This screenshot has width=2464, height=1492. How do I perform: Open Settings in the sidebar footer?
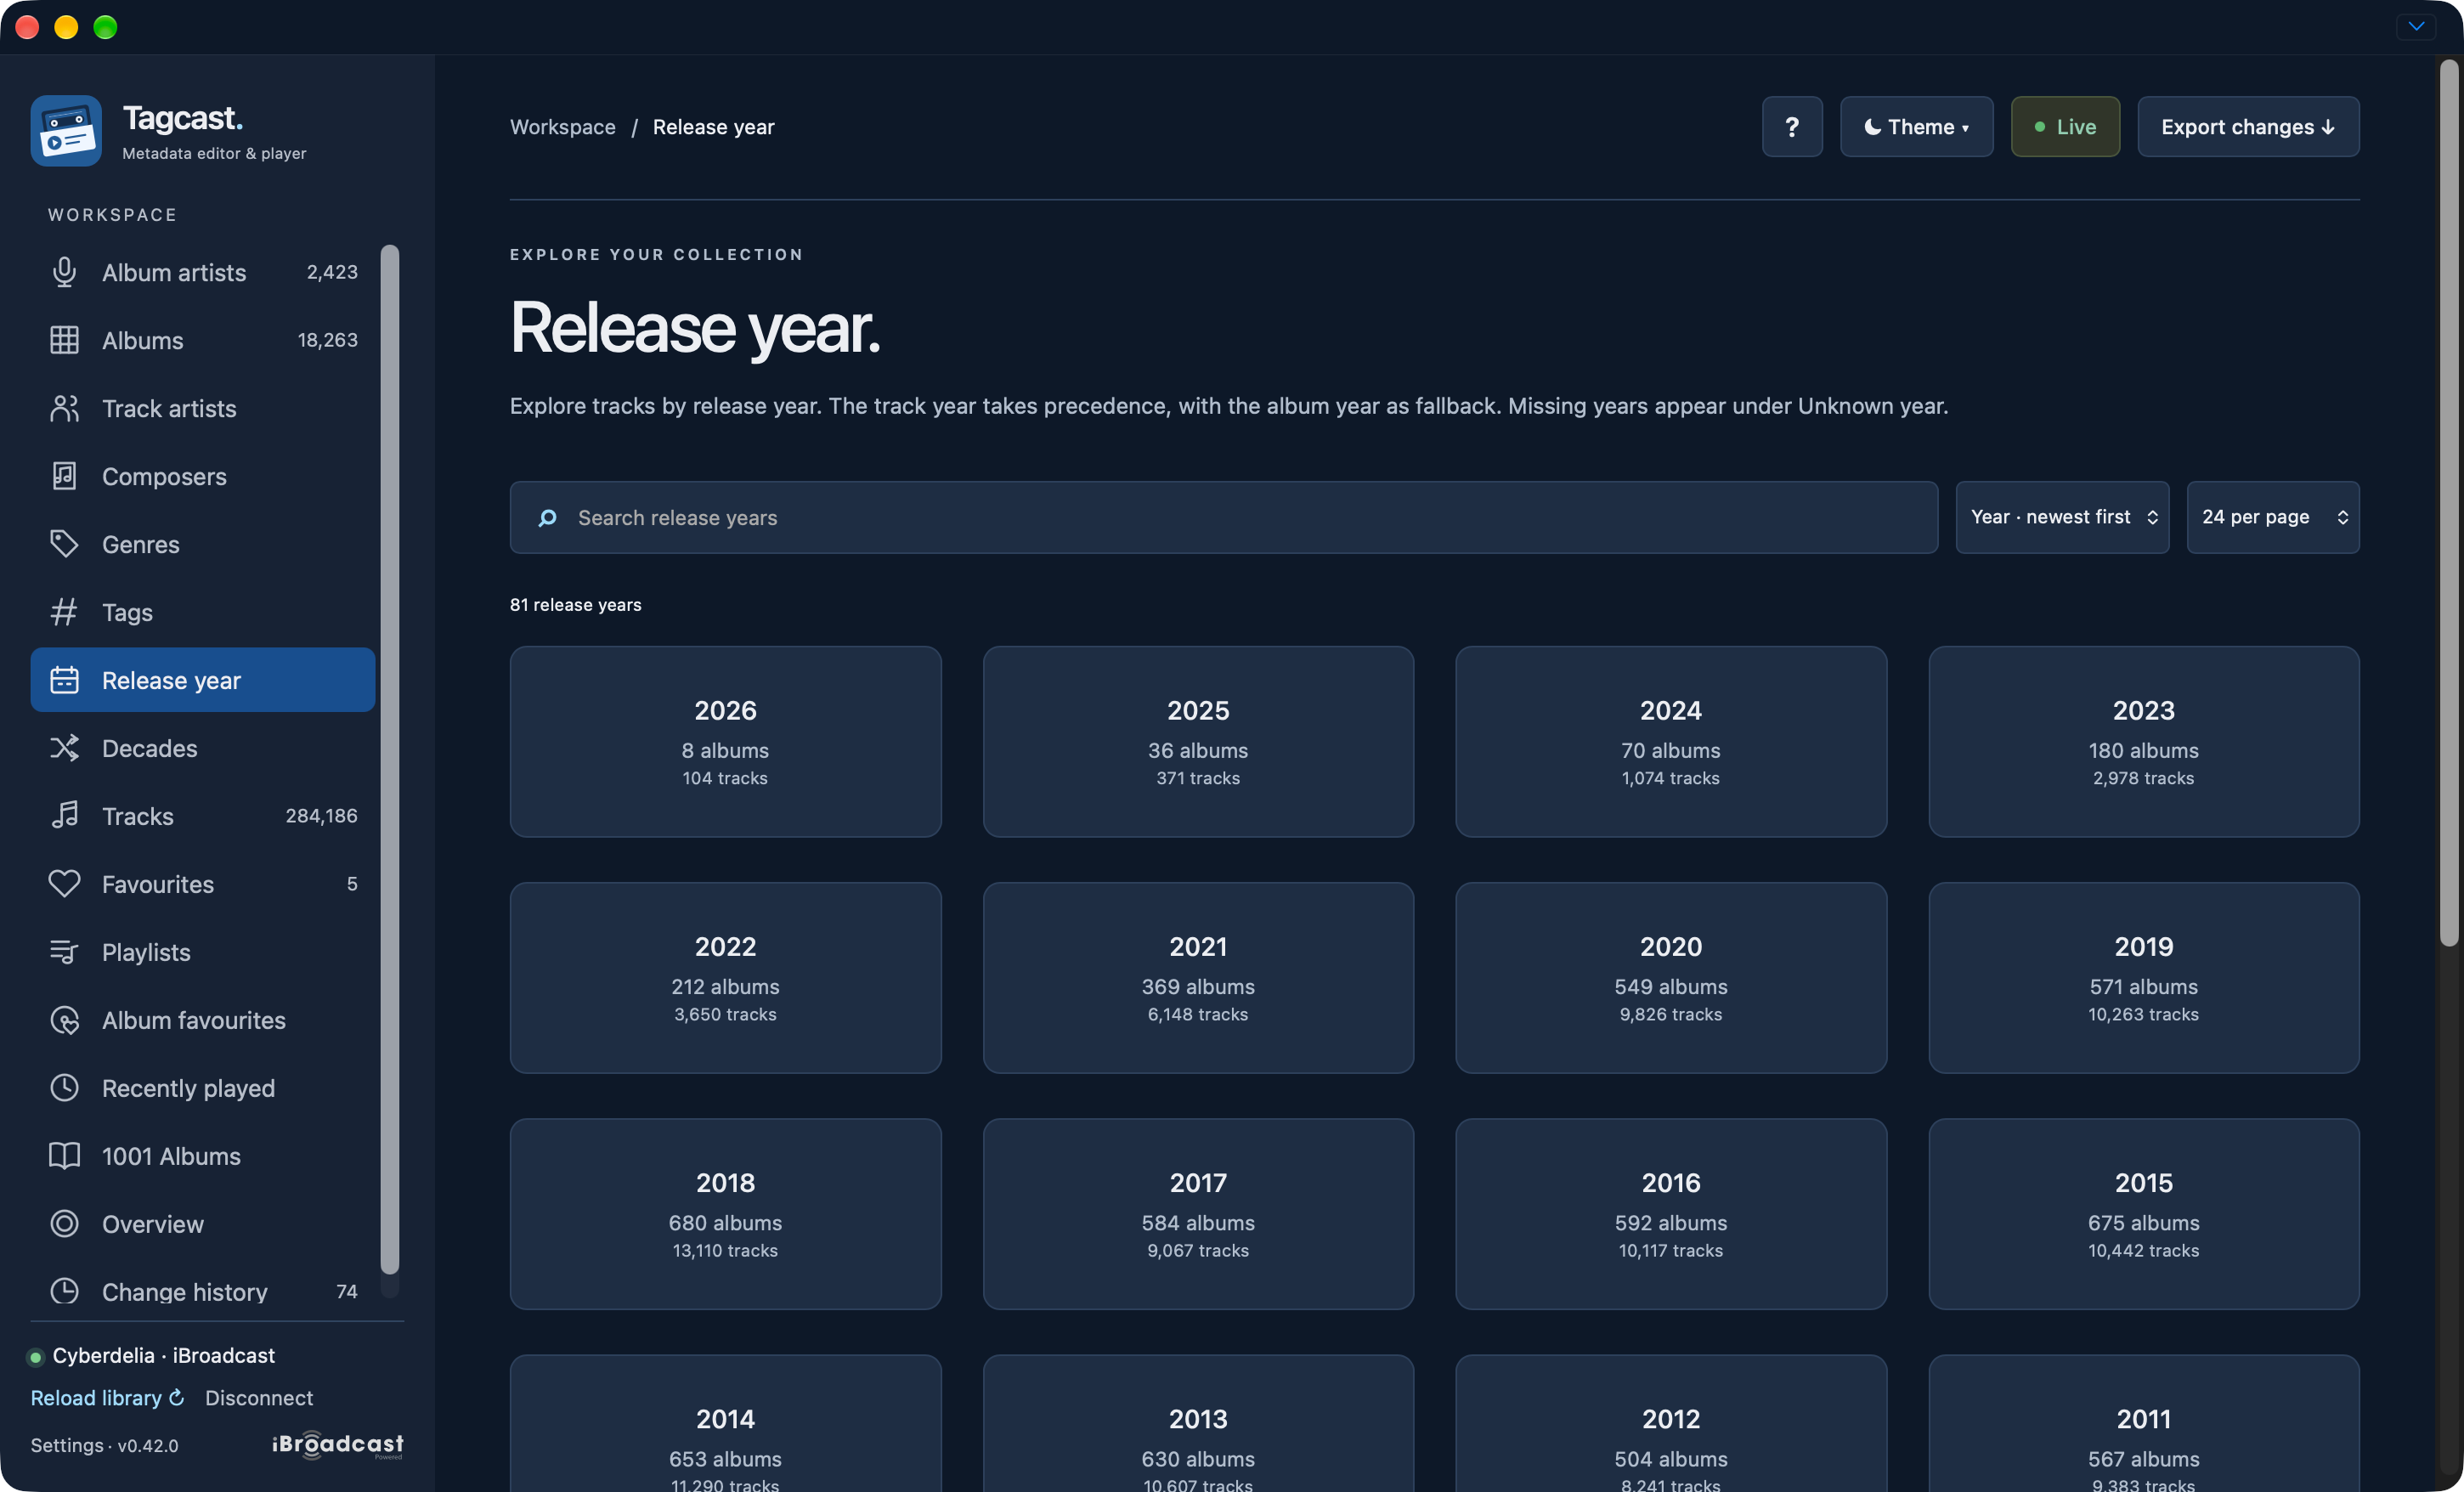tap(67, 1445)
